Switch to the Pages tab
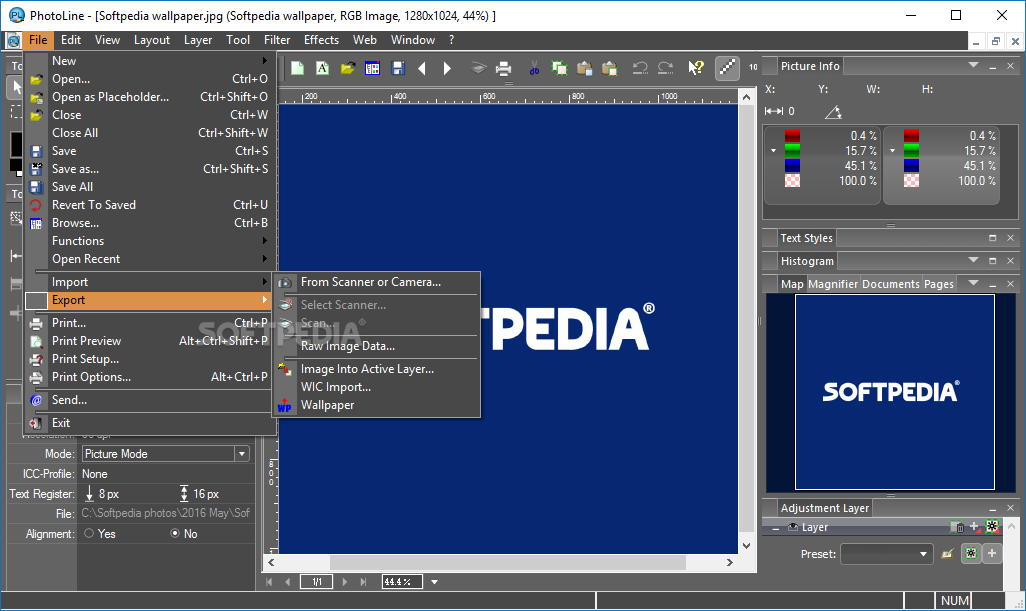Screen dimensions: 1026x611 click(x=938, y=284)
